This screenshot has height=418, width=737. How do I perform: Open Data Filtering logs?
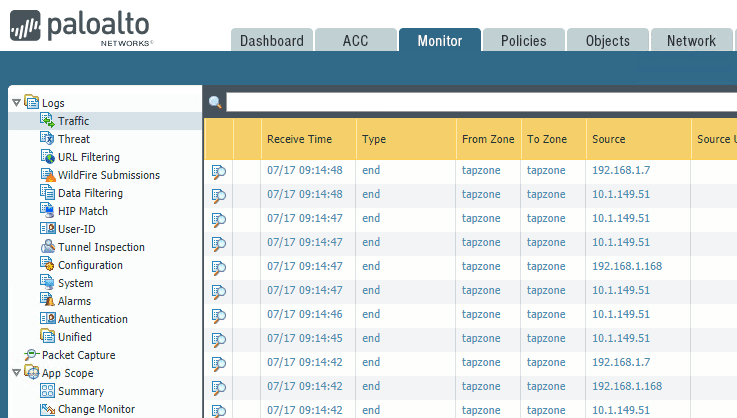90,193
